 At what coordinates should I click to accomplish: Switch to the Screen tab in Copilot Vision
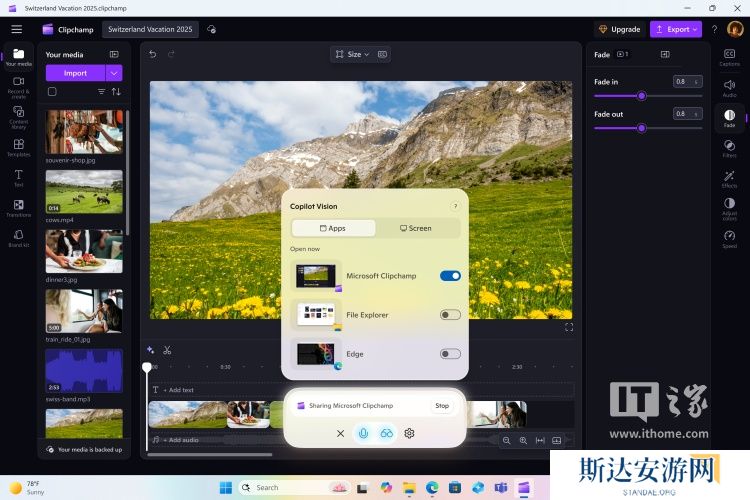416,228
